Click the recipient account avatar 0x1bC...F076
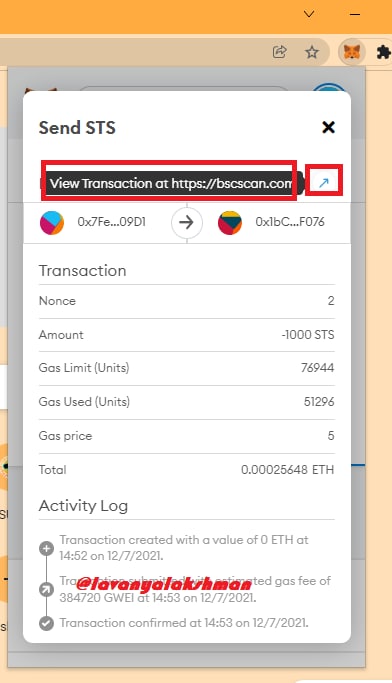 [x=230, y=223]
